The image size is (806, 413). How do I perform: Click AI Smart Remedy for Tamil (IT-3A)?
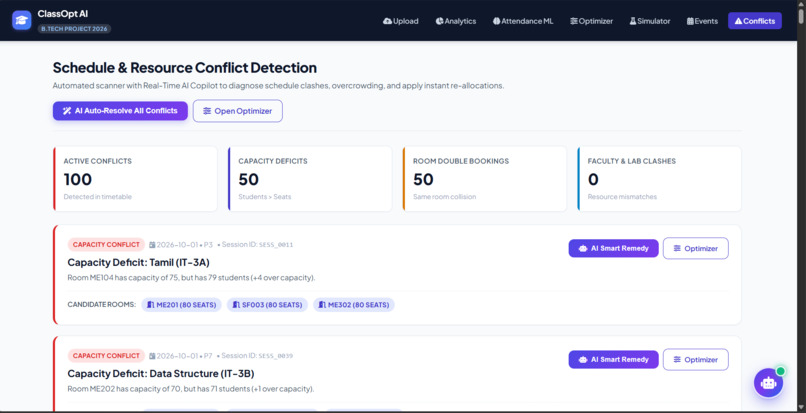point(613,248)
